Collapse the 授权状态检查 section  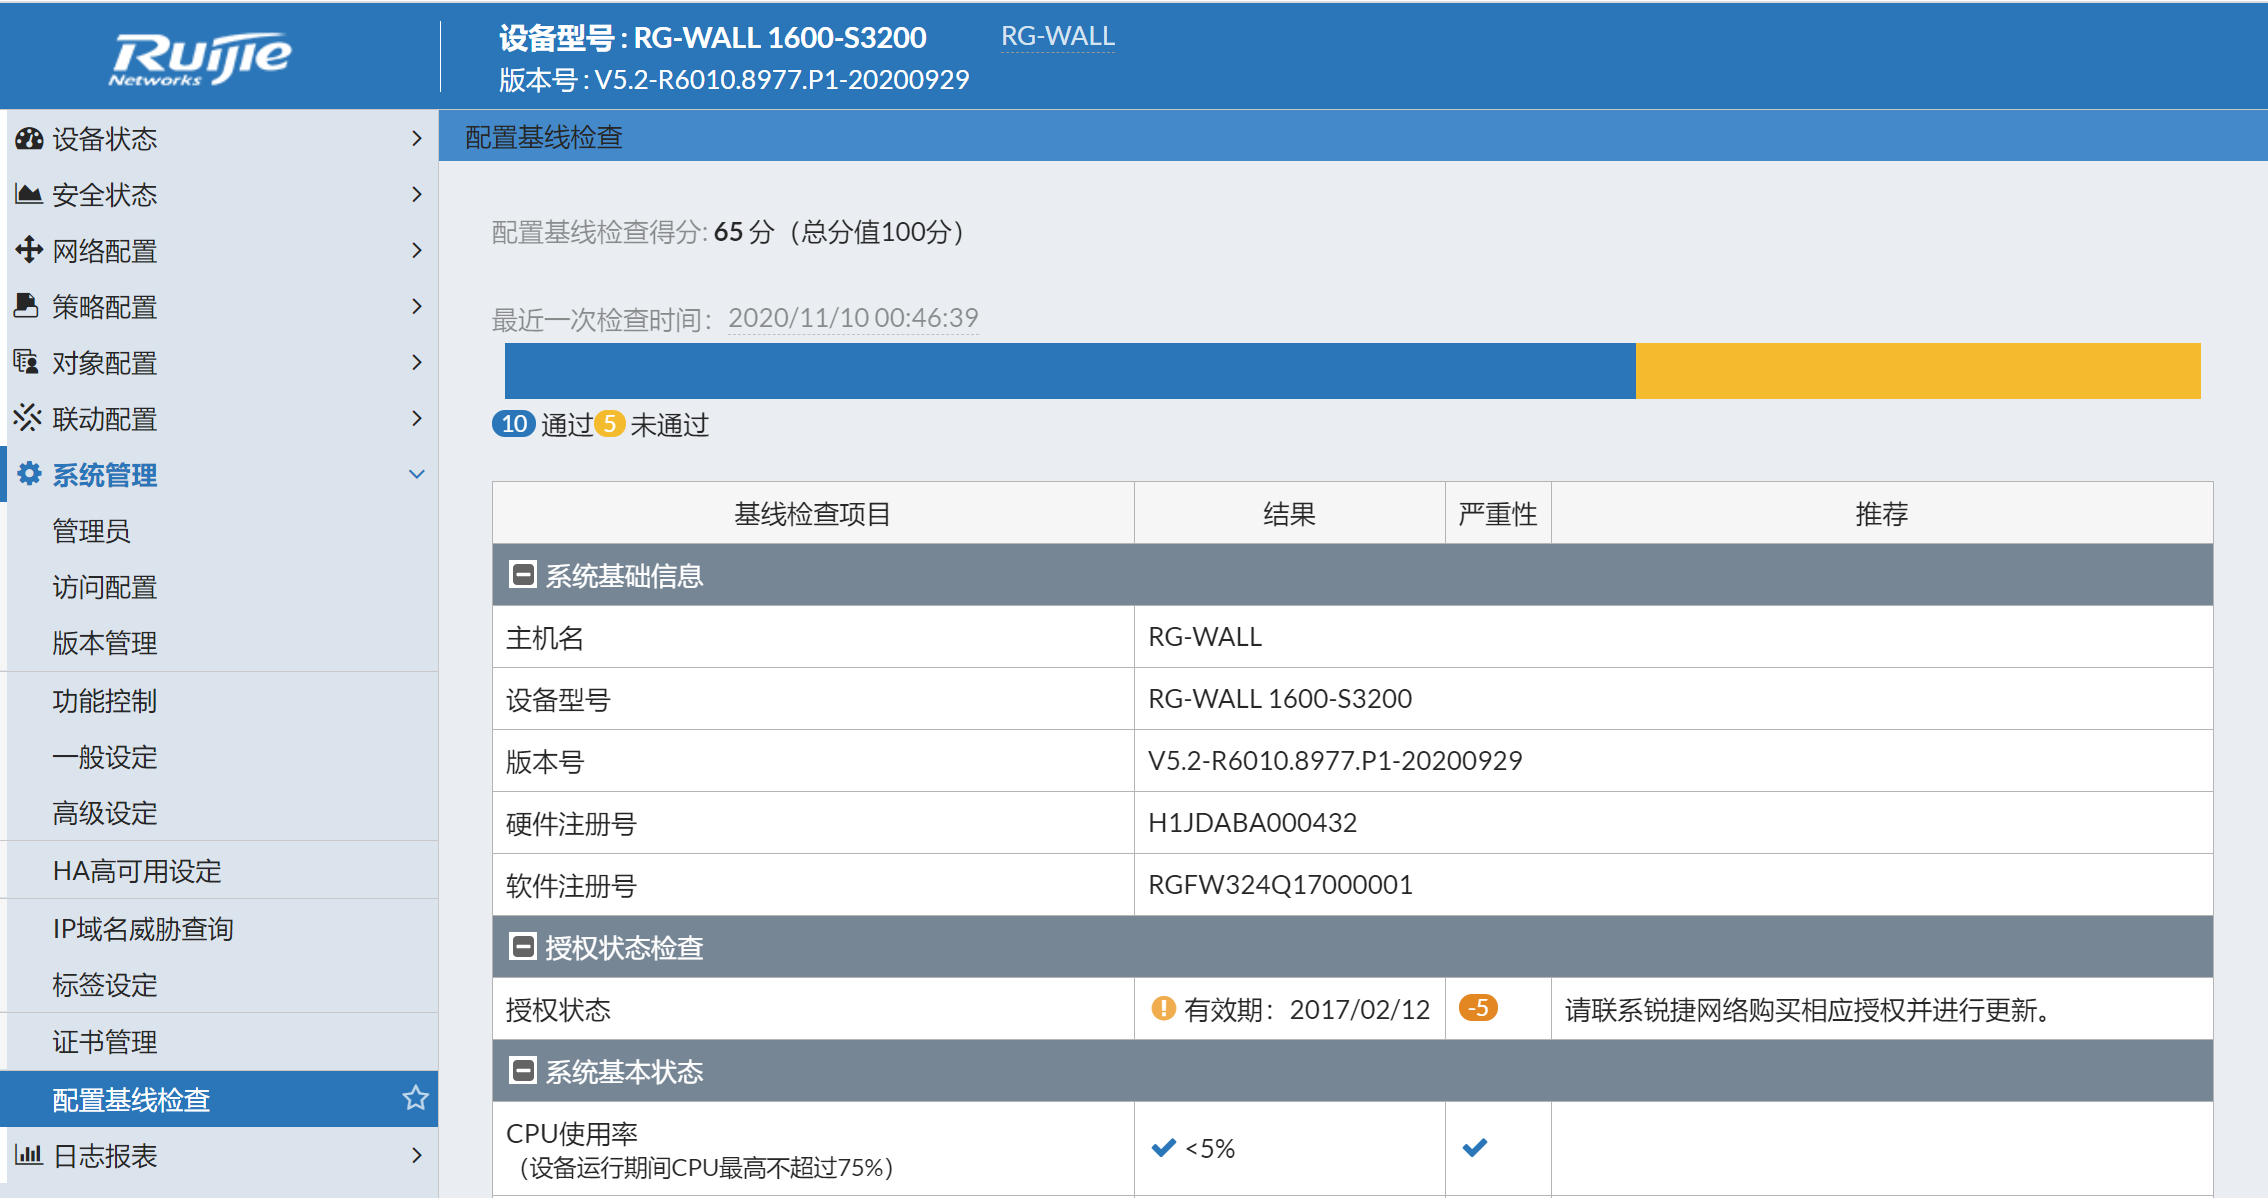(522, 947)
